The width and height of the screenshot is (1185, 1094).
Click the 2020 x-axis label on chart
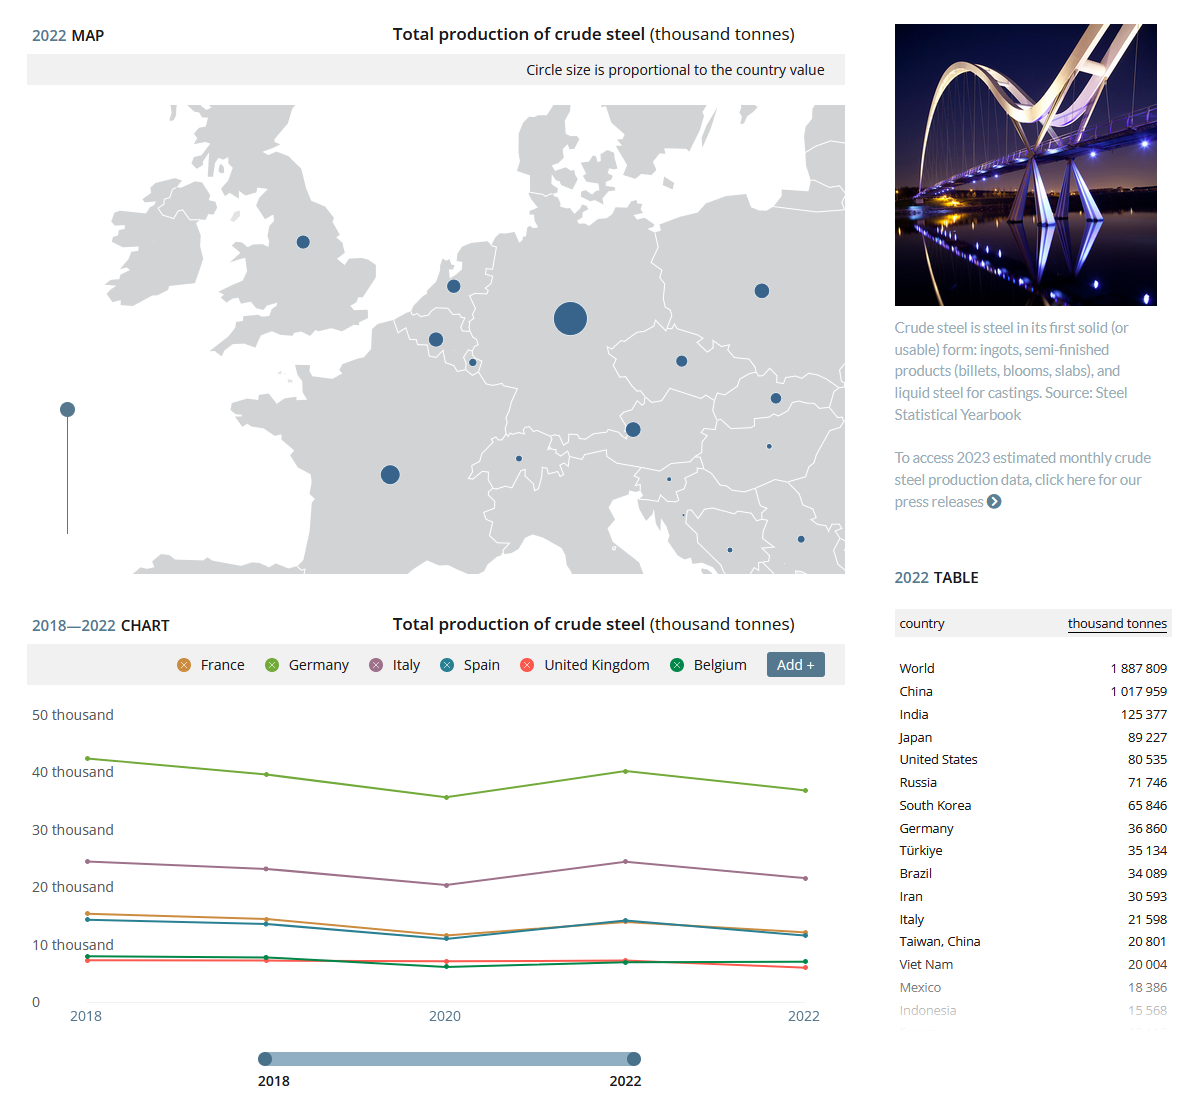click(x=445, y=1016)
